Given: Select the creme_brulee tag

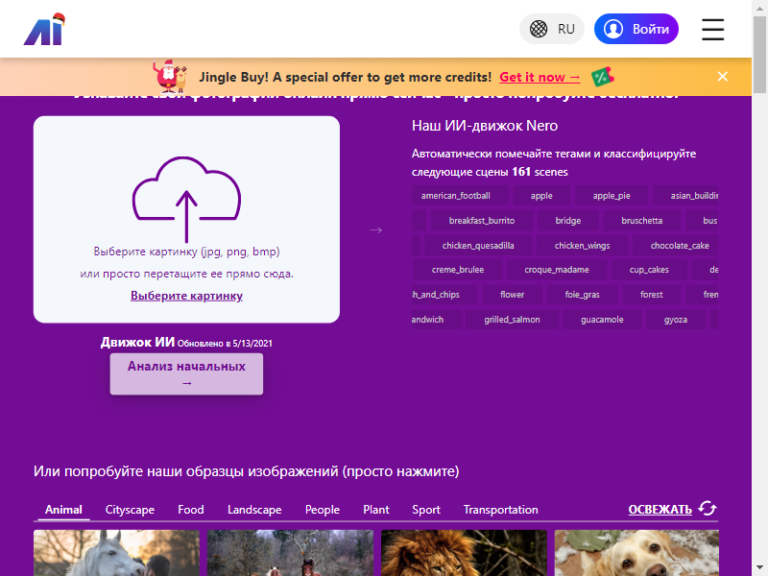Looking at the screenshot, I should click(x=458, y=269).
